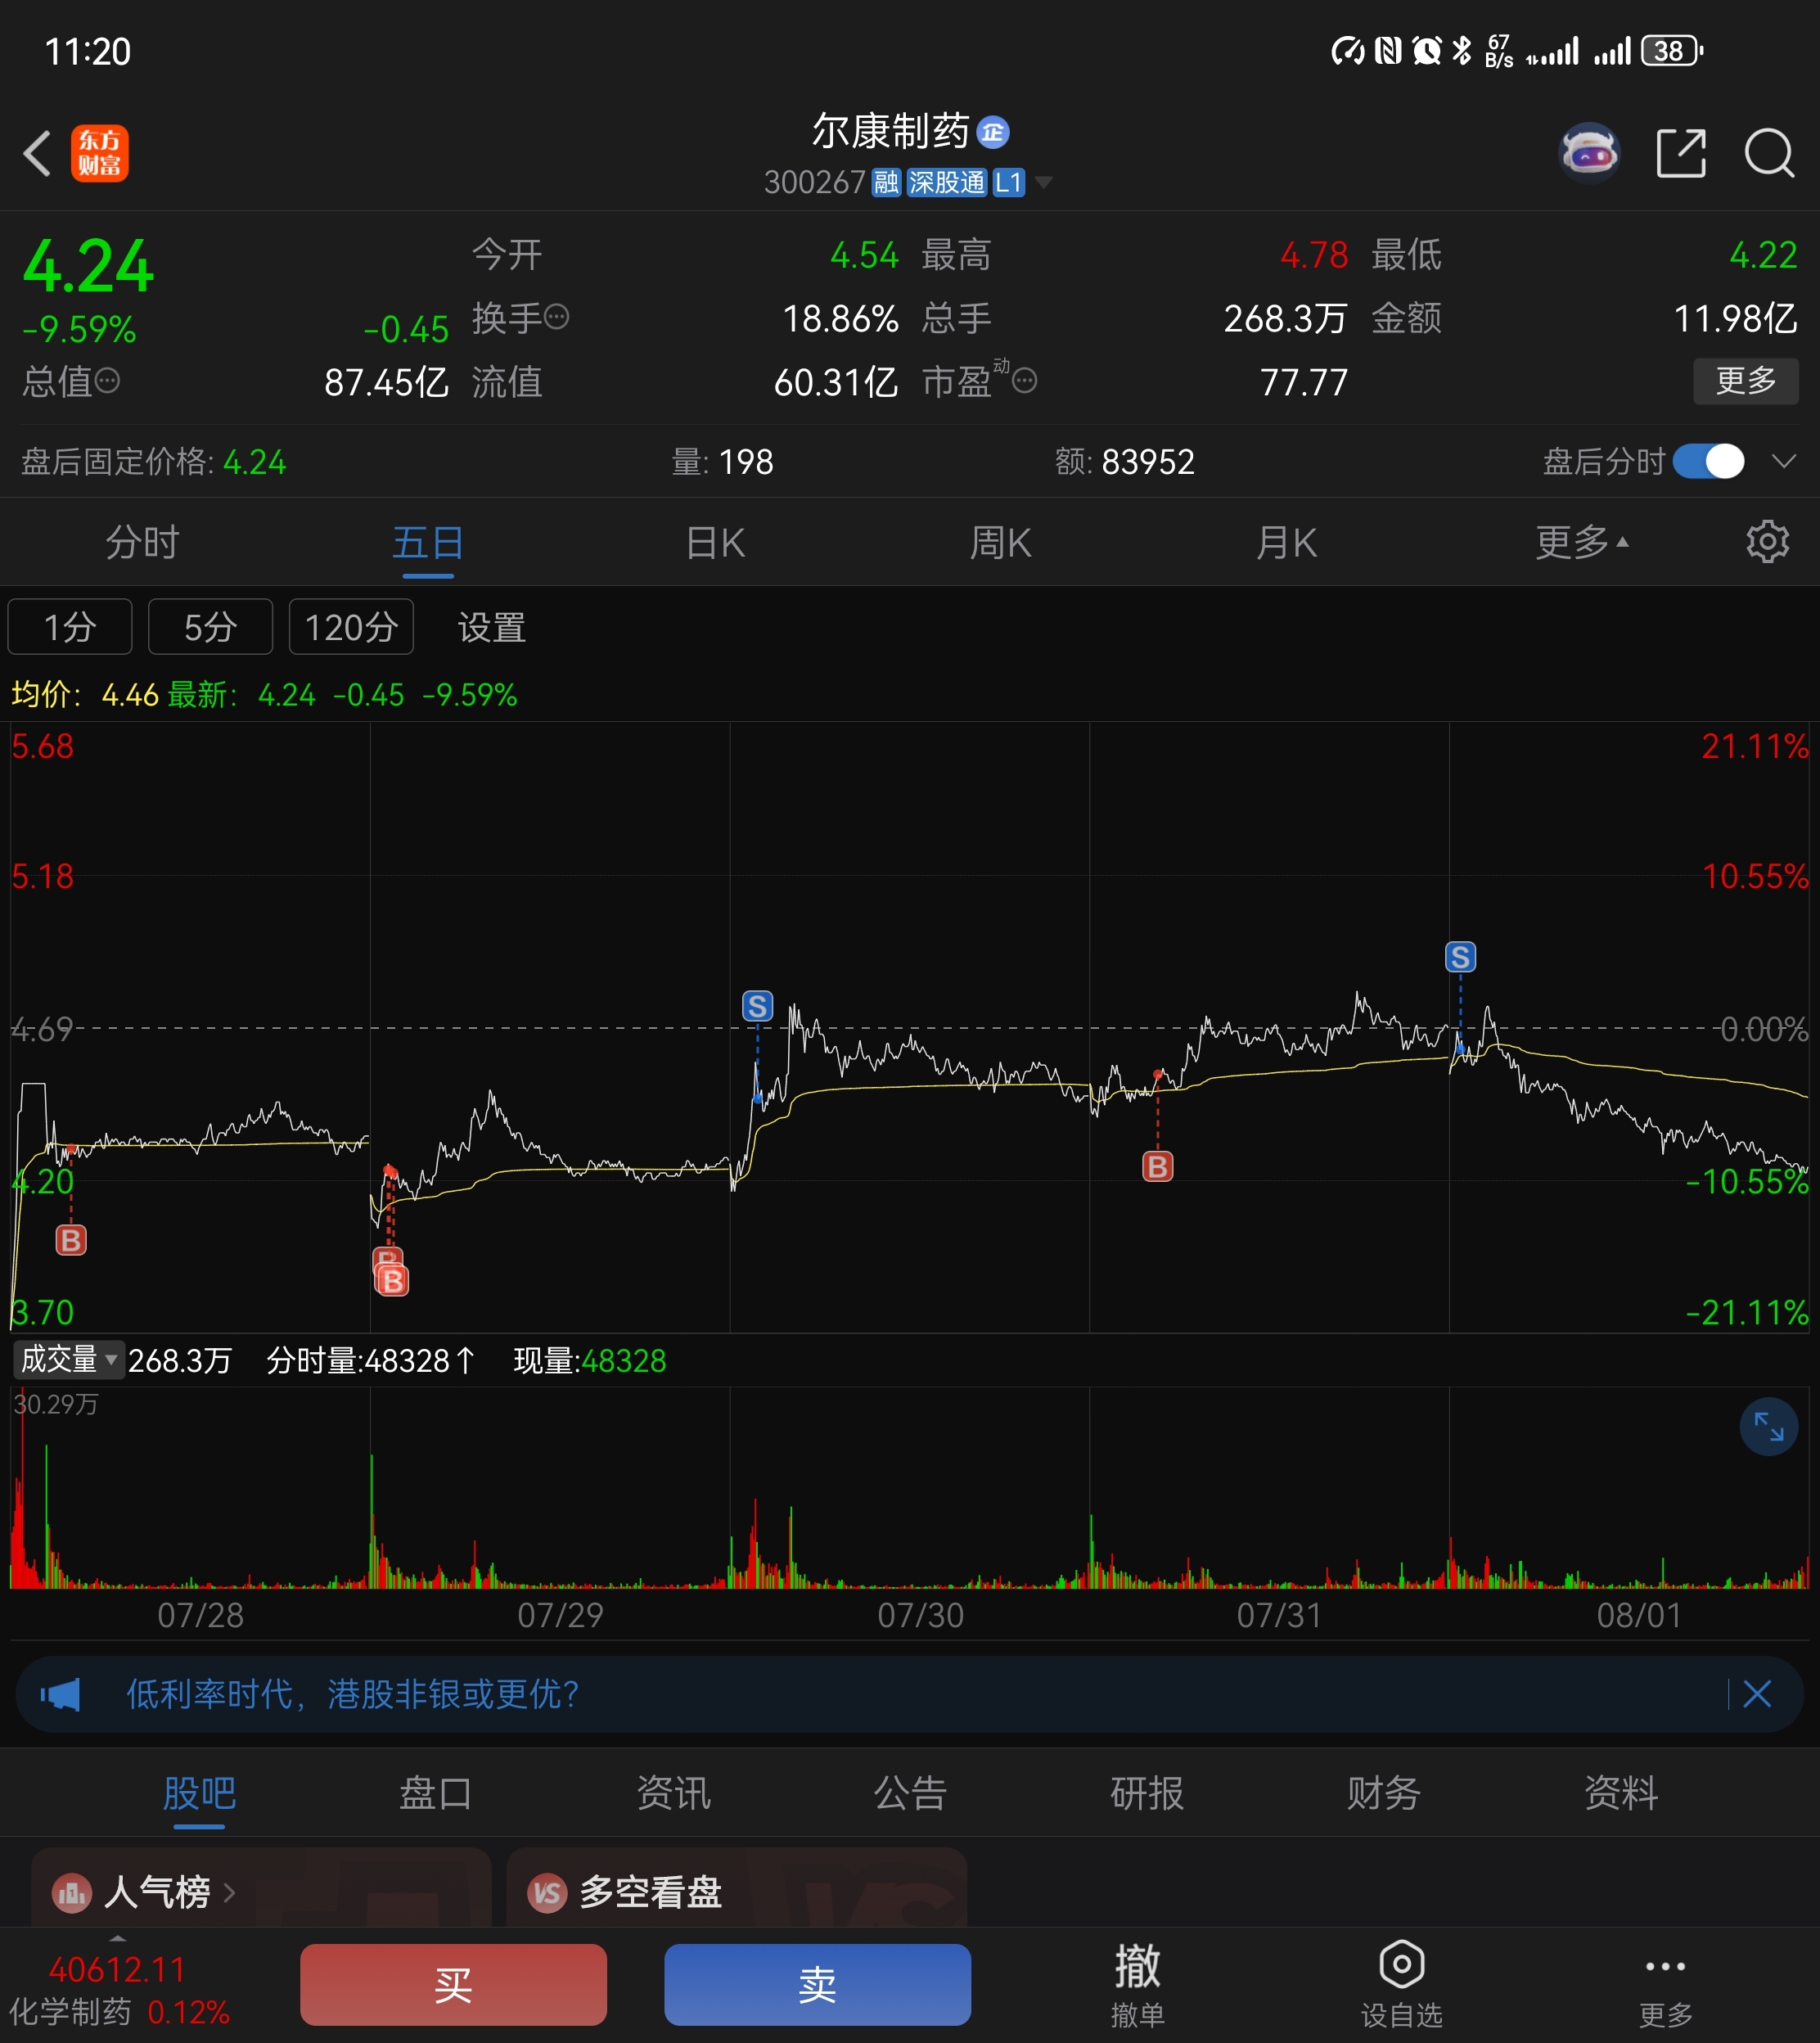Expand chart to fullscreen icon

tap(1768, 1426)
